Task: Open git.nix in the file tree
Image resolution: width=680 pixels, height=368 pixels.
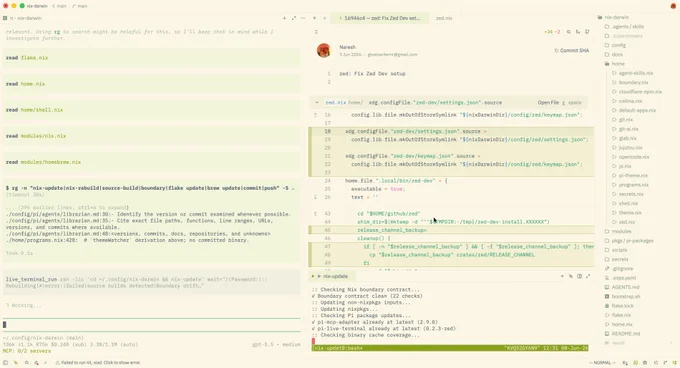Action: (622, 120)
